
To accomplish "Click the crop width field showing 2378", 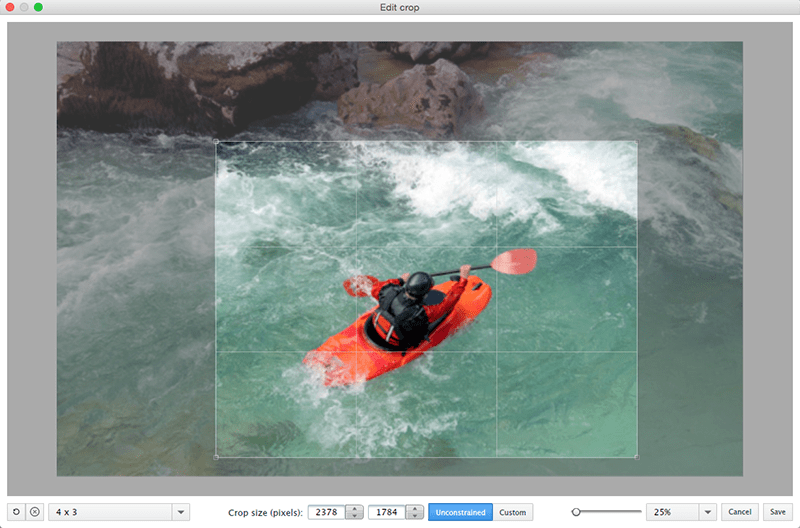I will click(327, 512).
